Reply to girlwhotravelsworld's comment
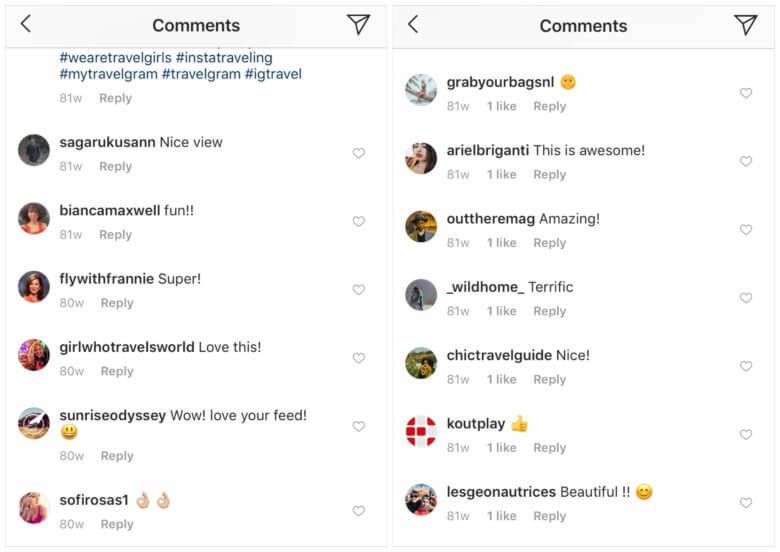This screenshot has height=552, width=780. click(x=116, y=371)
